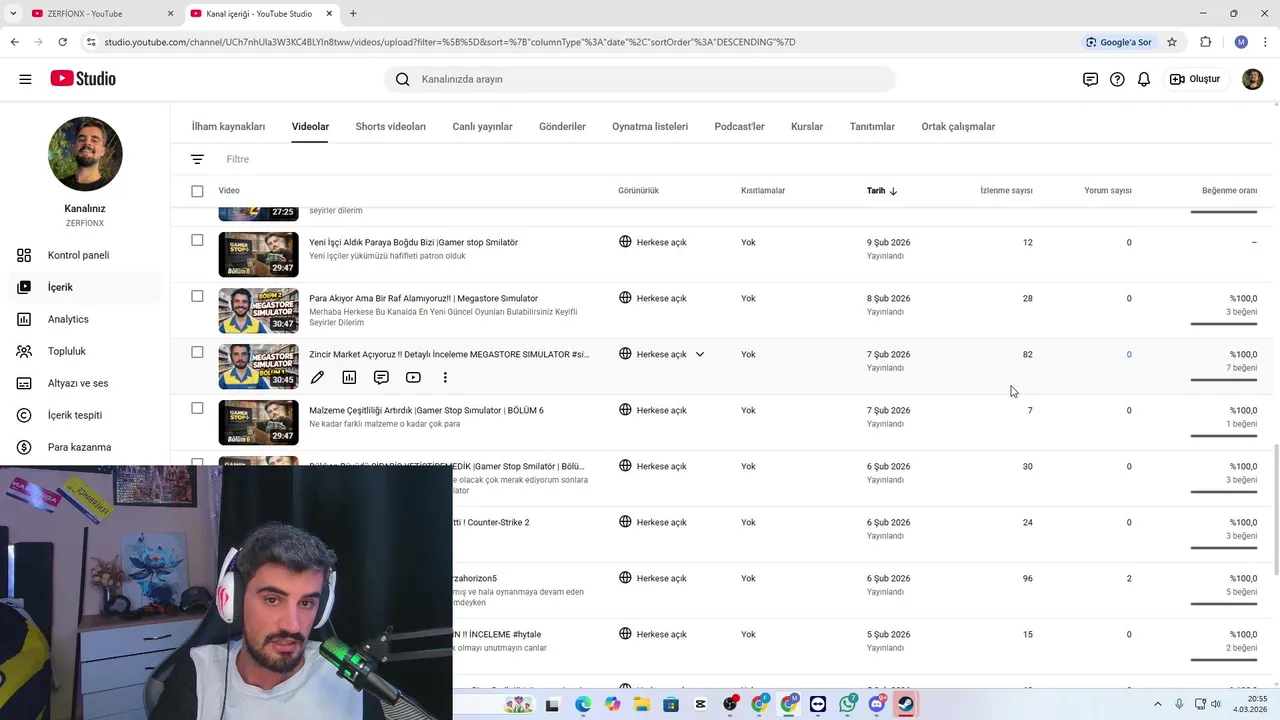The image size is (1280, 720).
Task: Open a new browser tab
Action: (353, 14)
